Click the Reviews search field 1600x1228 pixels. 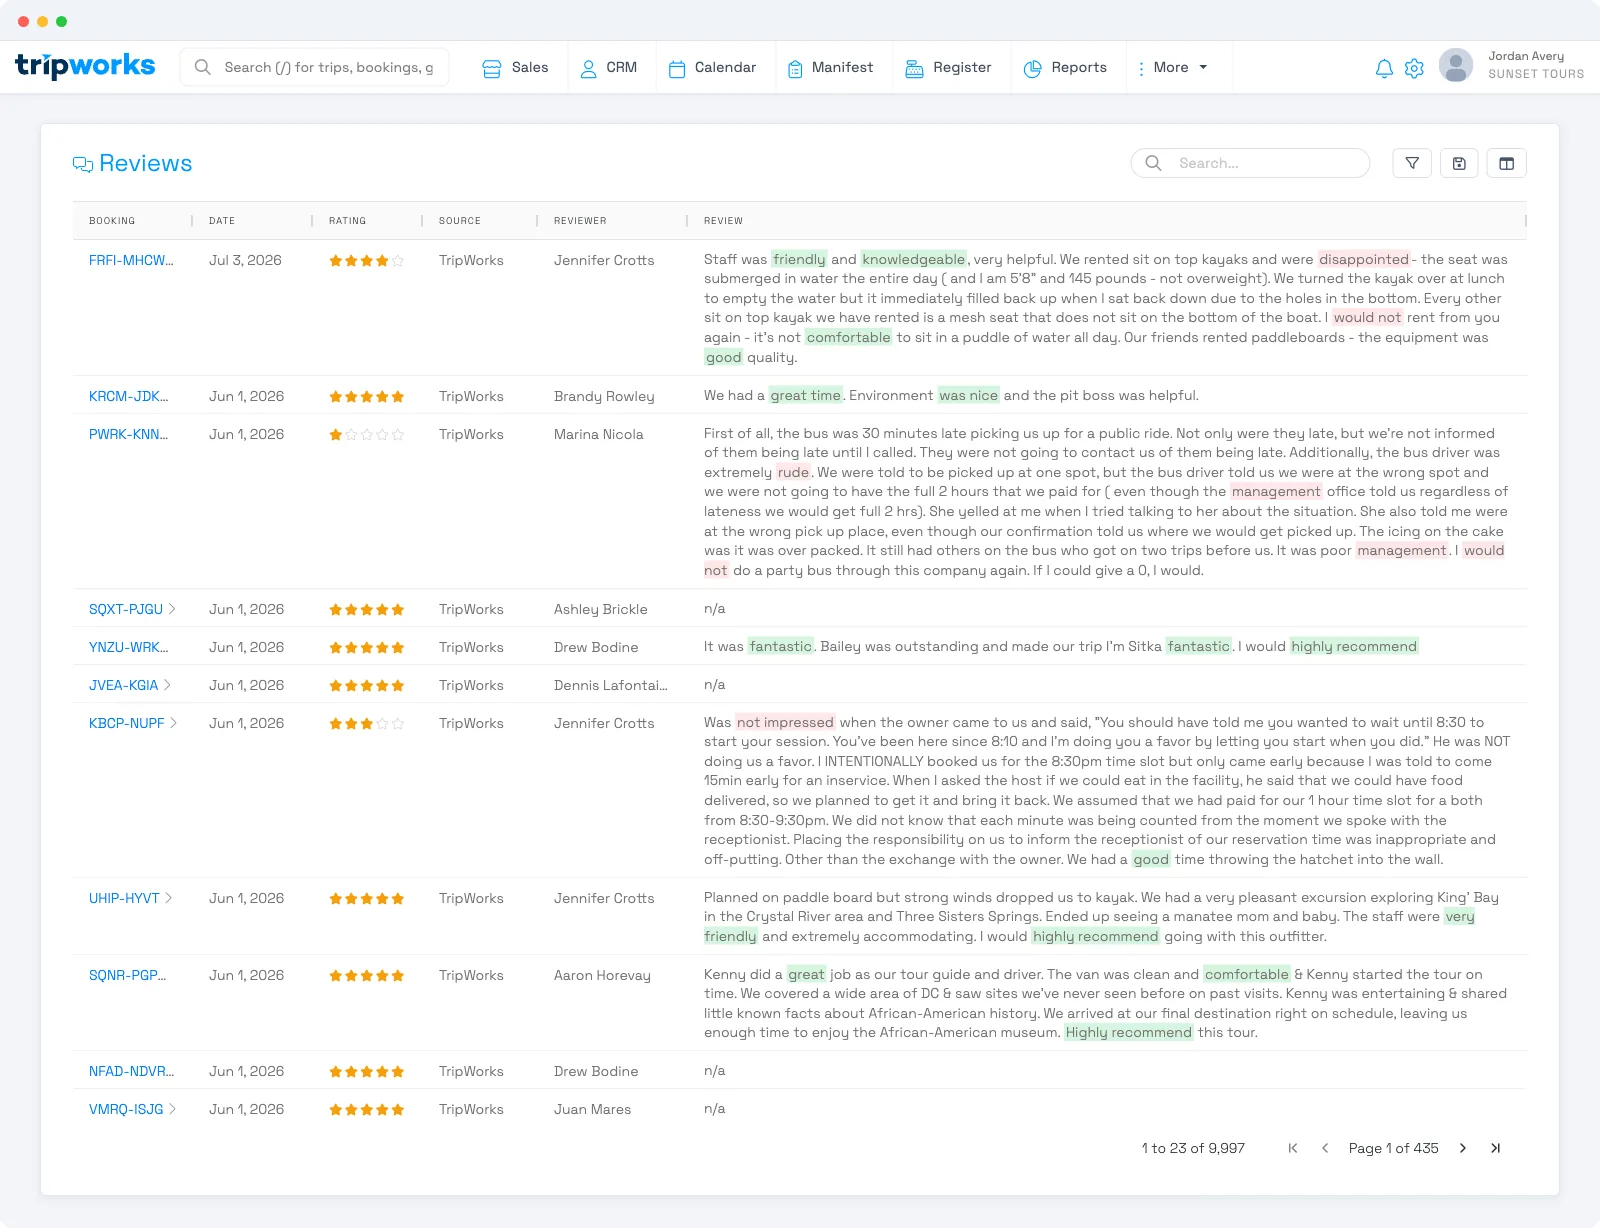click(x=1250, y=163)
